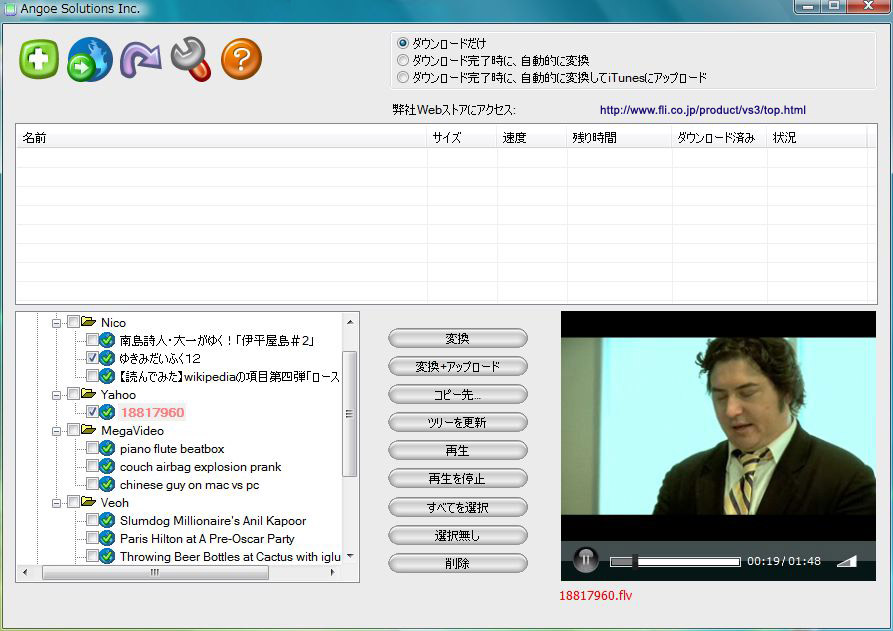Click the tree scroll down arrow
Viewport: 893px width, 631px height.
(x=350, y=556)
